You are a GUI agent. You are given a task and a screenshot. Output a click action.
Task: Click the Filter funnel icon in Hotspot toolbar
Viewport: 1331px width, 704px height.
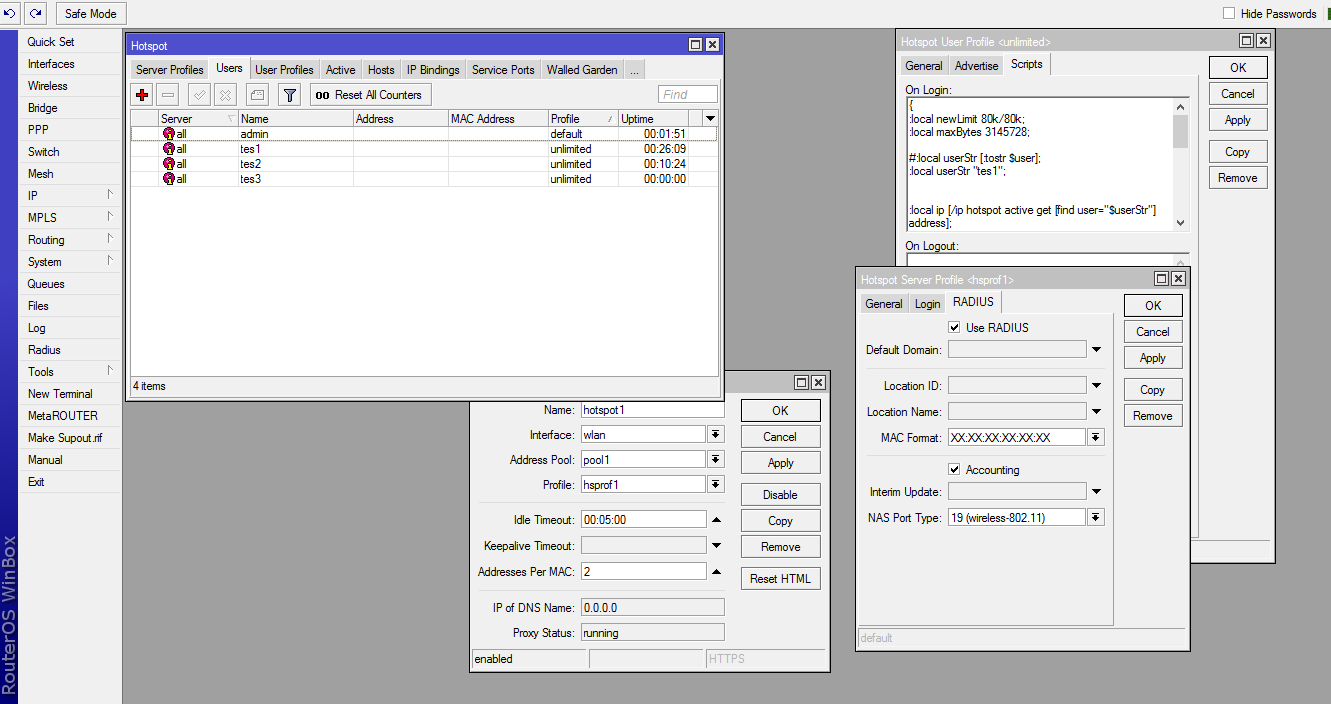click(x=289, y=95)
